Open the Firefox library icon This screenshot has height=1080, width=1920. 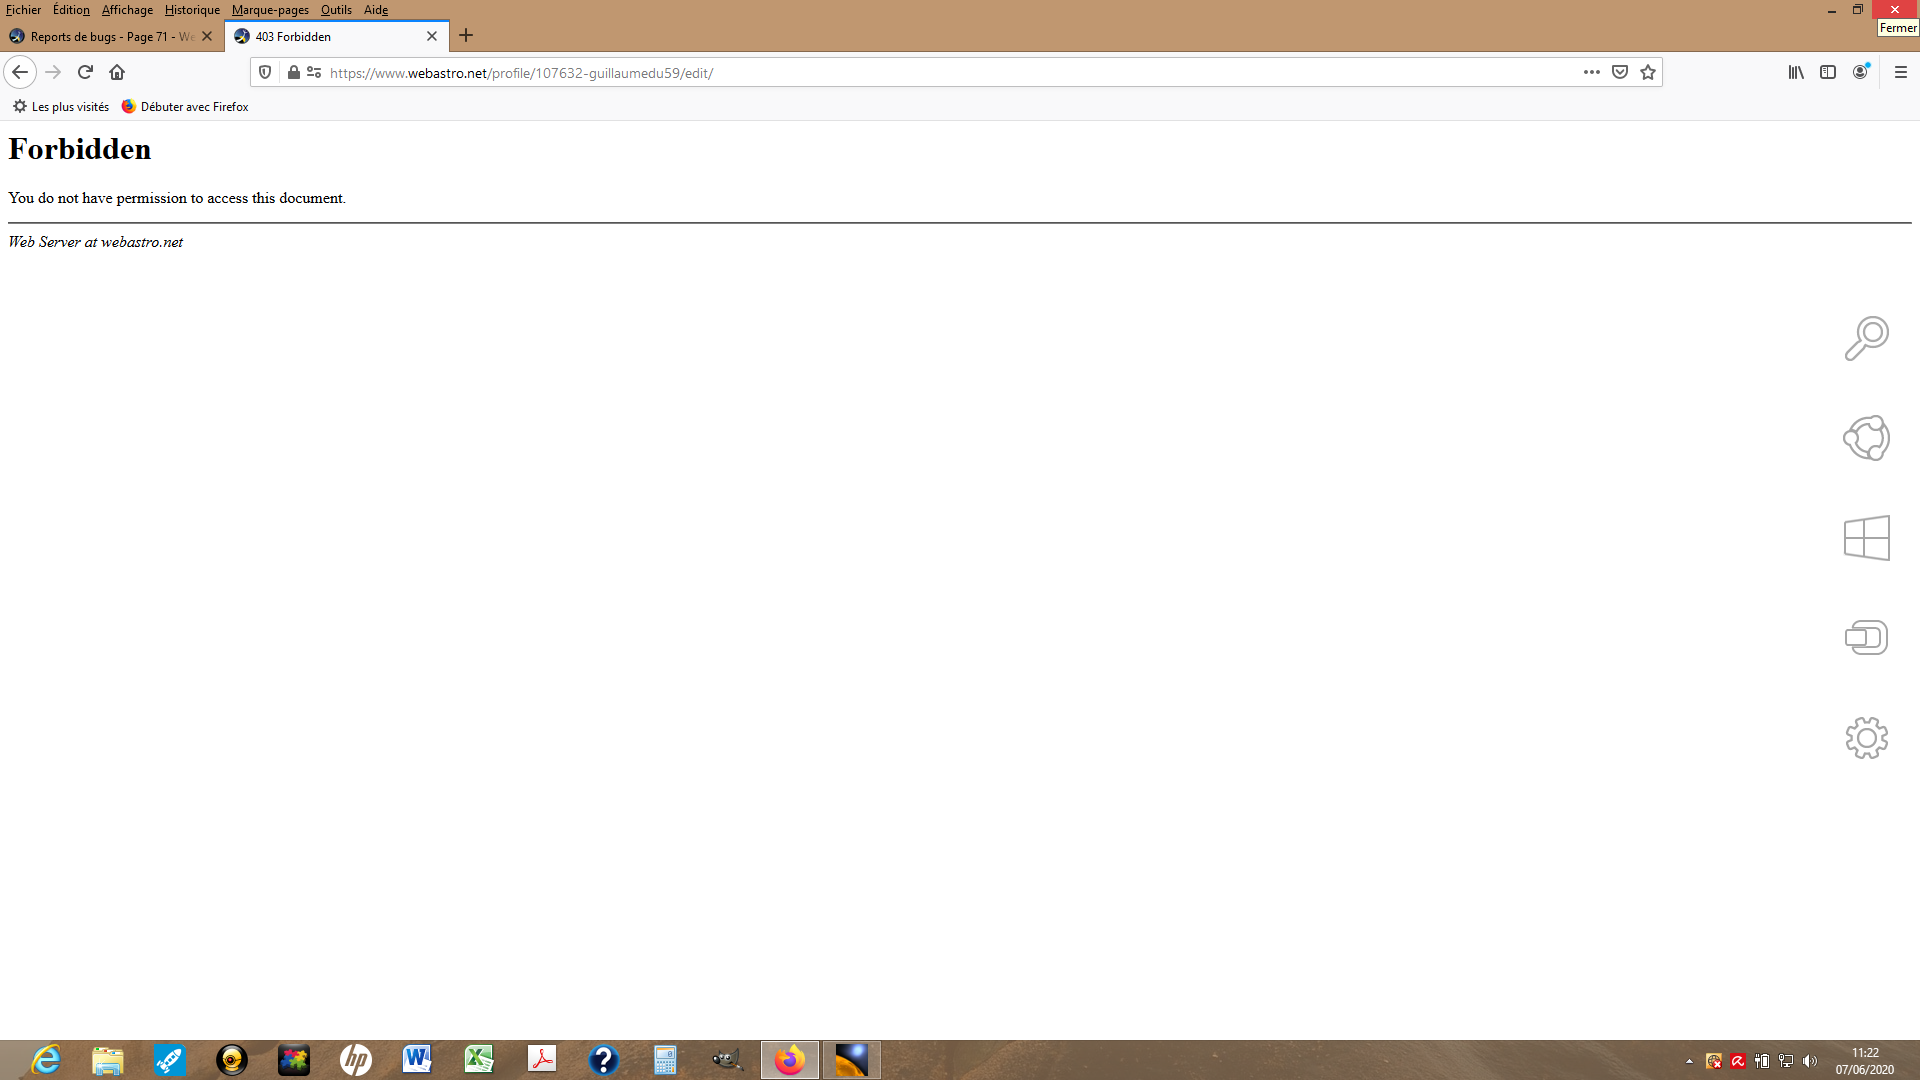point(1796,72)
